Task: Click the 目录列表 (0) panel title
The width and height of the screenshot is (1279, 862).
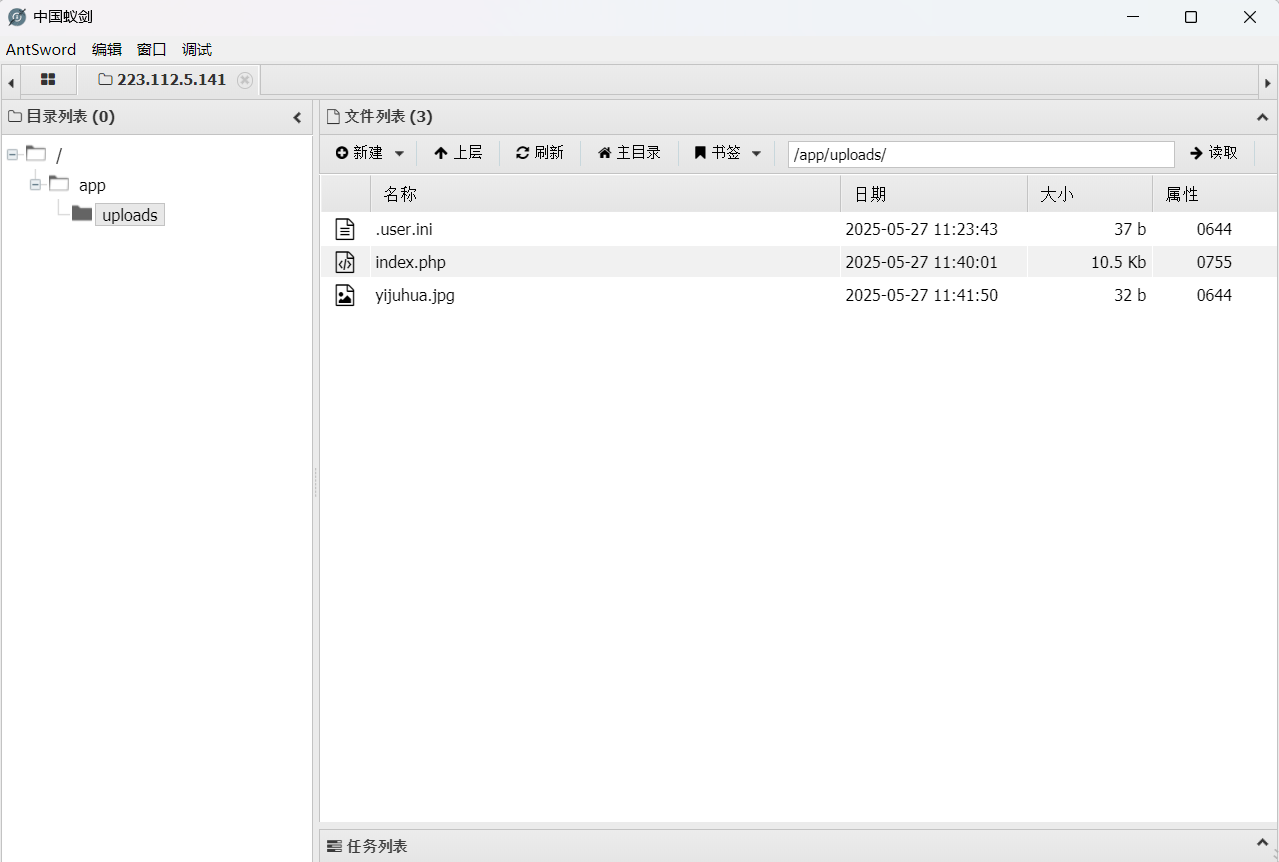Action: coord(70,117)
